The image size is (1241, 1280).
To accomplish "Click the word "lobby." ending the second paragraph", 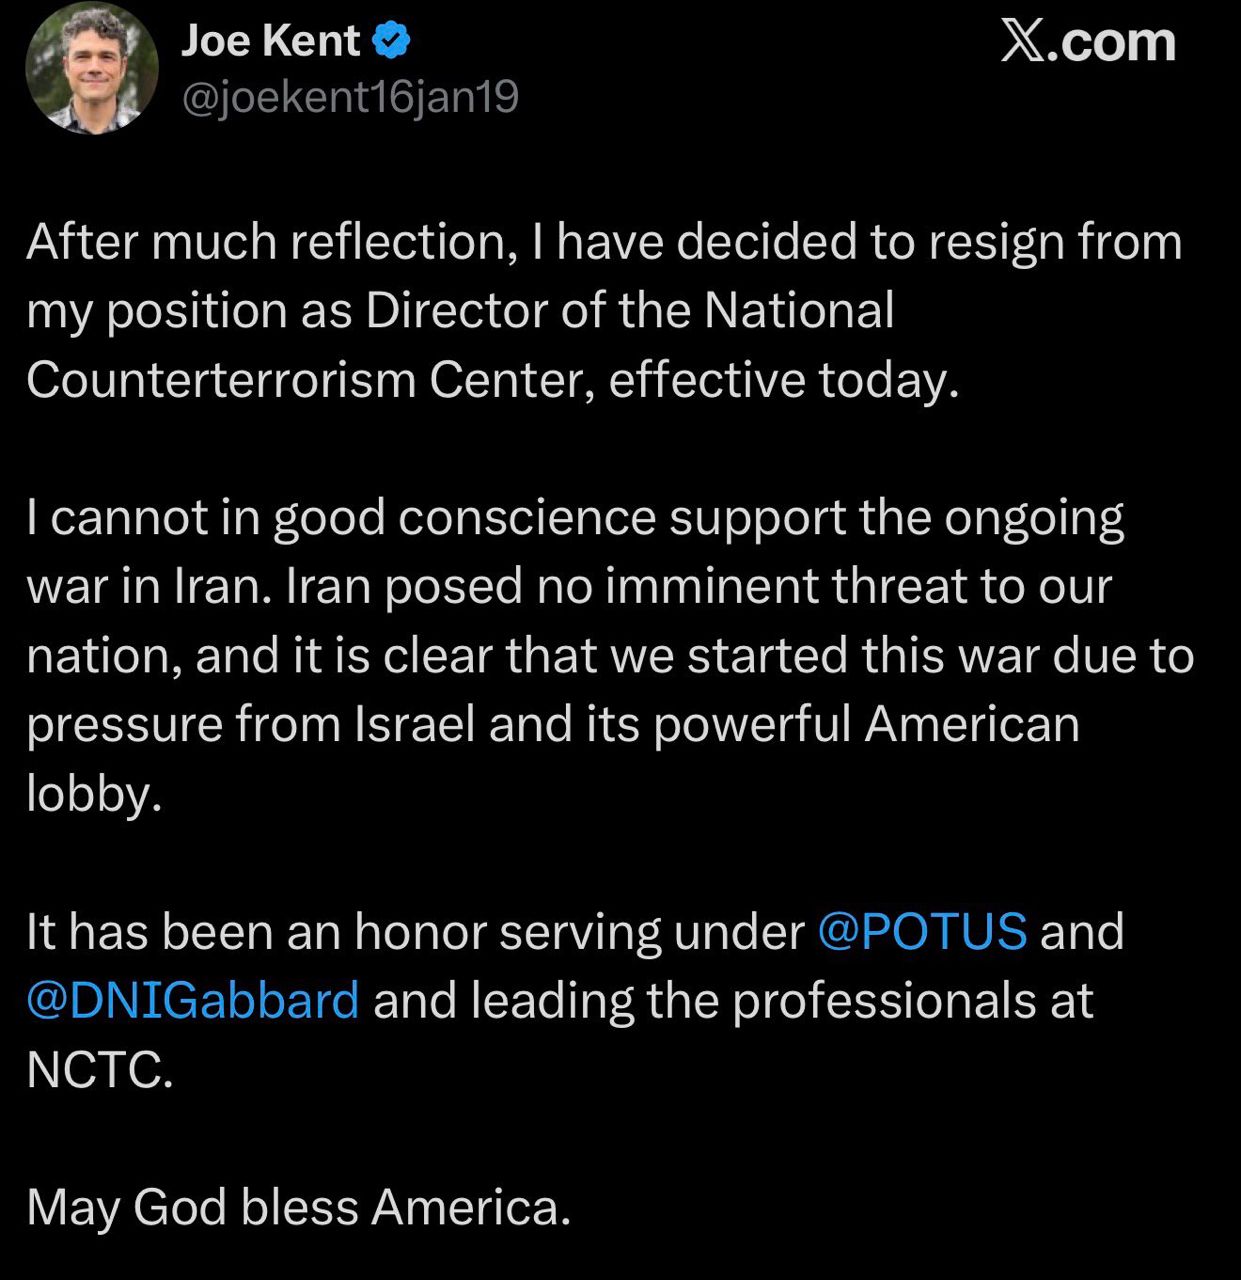I will point(94,794).
